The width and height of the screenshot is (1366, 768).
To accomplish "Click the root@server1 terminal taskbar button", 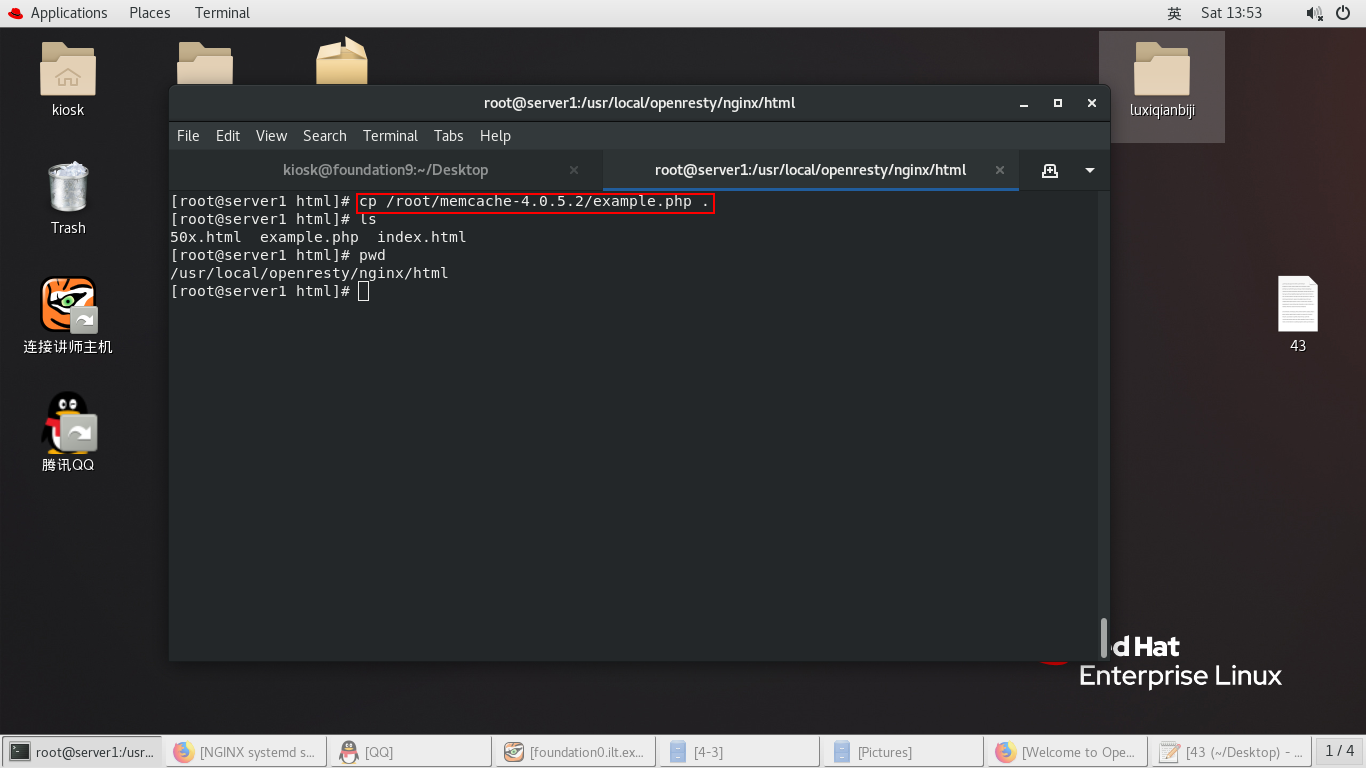I will click(x=83, y=752).
